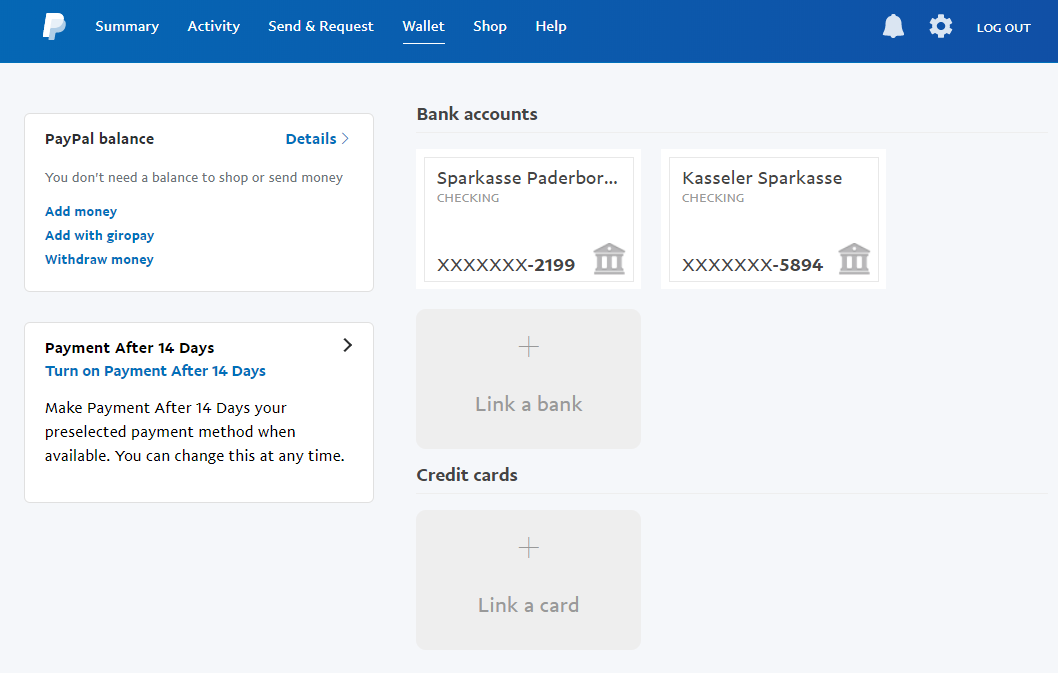Click the Link a card tile
Viewport: 1058px width, 673px height.
tap(528, 580)
